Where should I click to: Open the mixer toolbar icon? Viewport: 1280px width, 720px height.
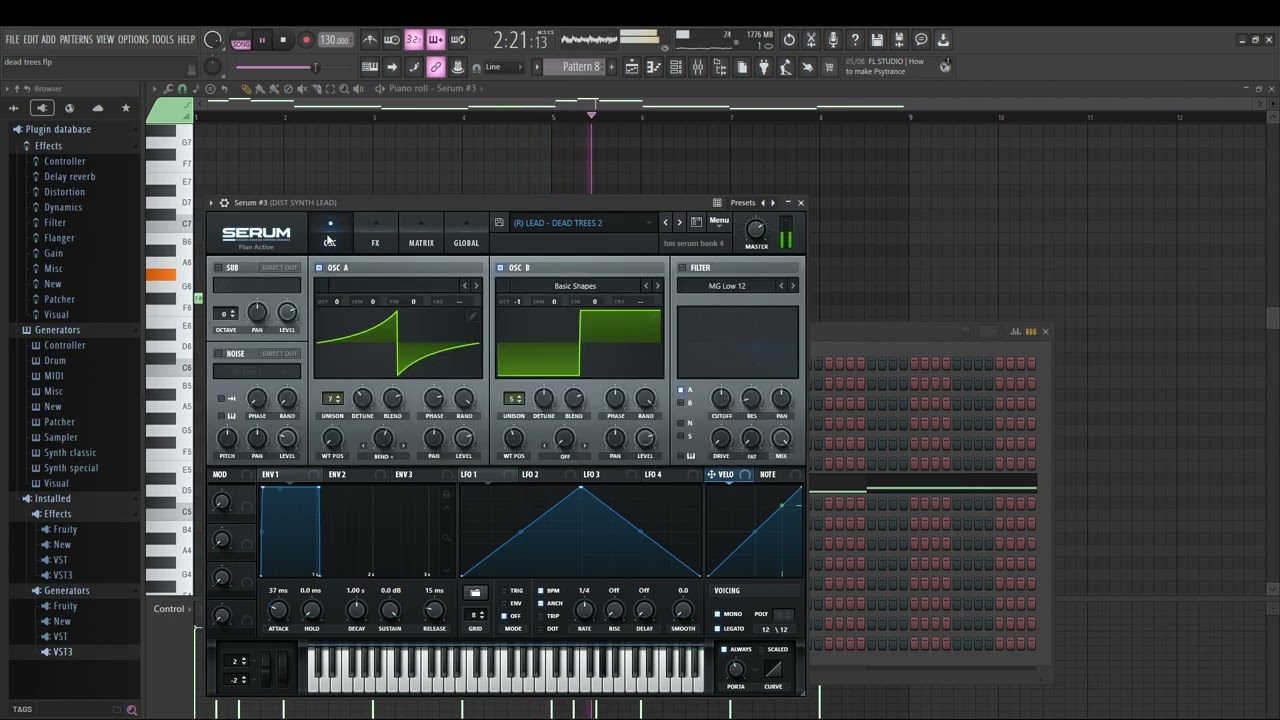(x=698, y=67)
